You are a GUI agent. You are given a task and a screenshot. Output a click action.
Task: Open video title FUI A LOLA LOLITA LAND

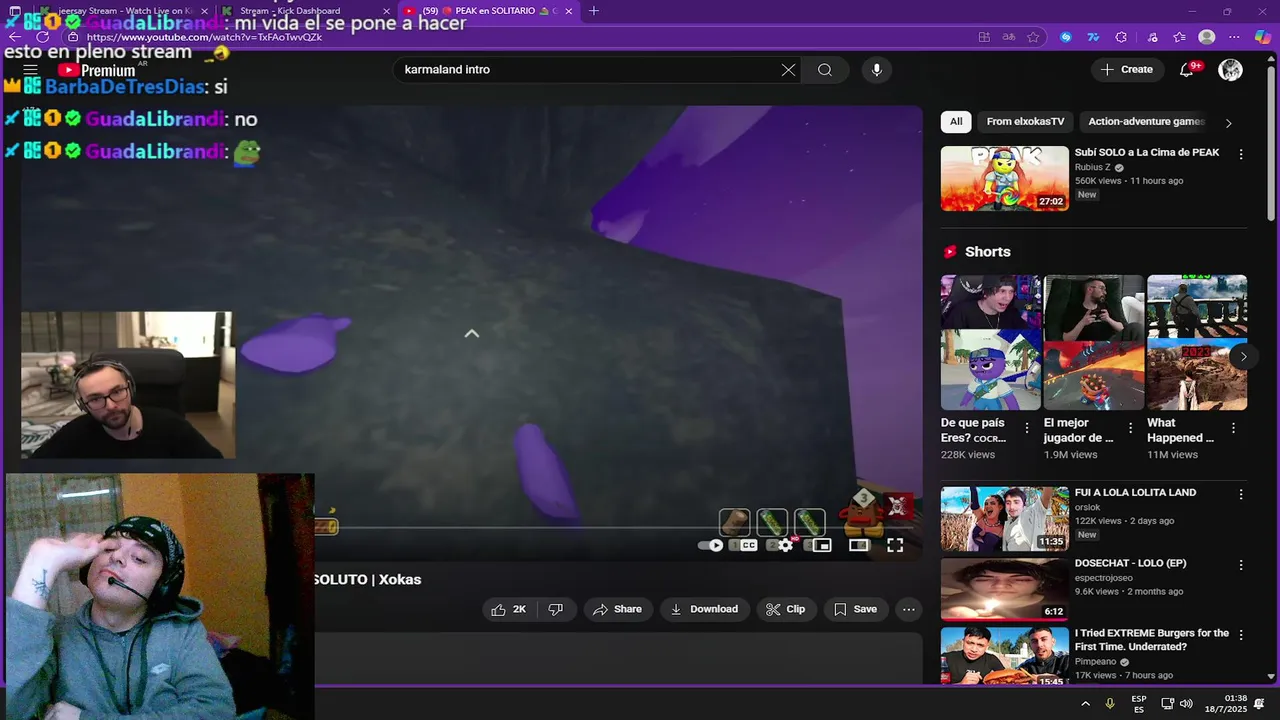pyautogui.click(x=1135, y=492)
